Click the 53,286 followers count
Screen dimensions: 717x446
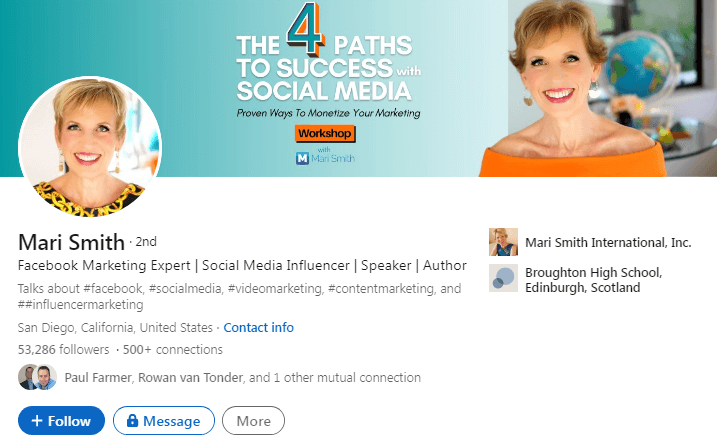[x=64, y=349]
